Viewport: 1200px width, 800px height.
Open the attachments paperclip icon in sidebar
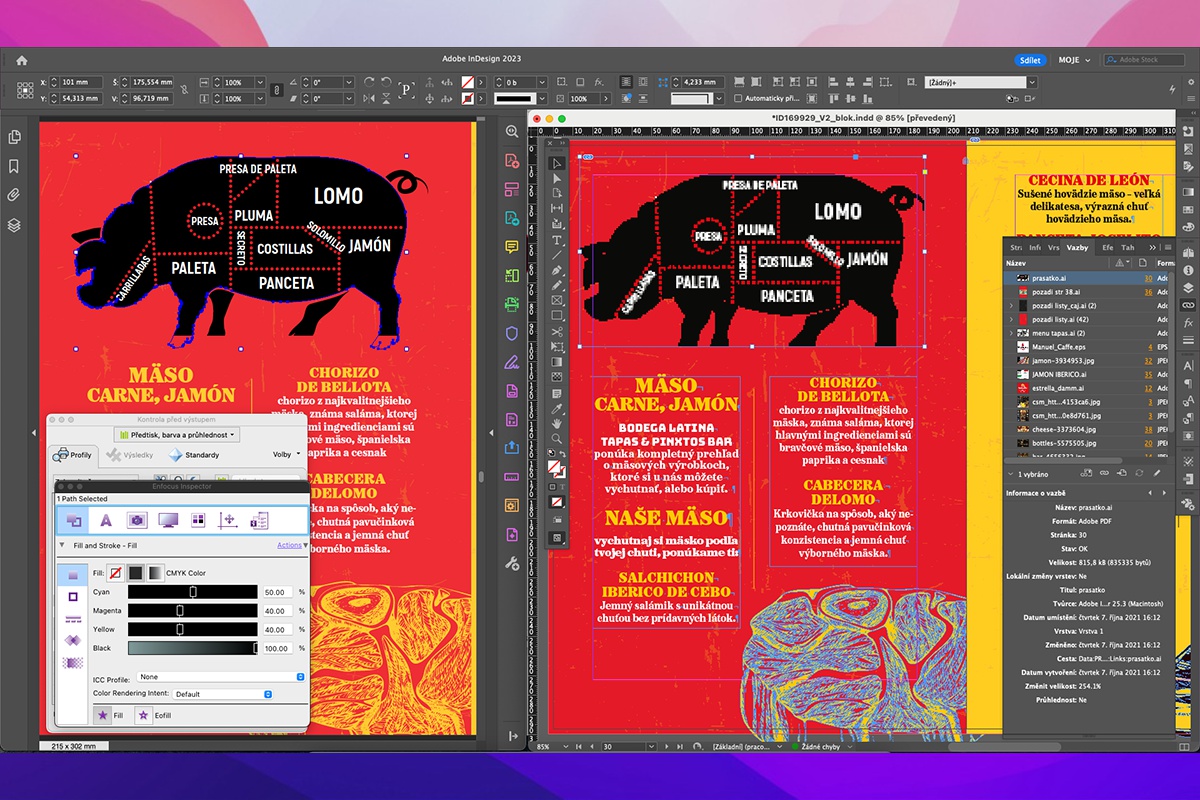tap(14, 195)
